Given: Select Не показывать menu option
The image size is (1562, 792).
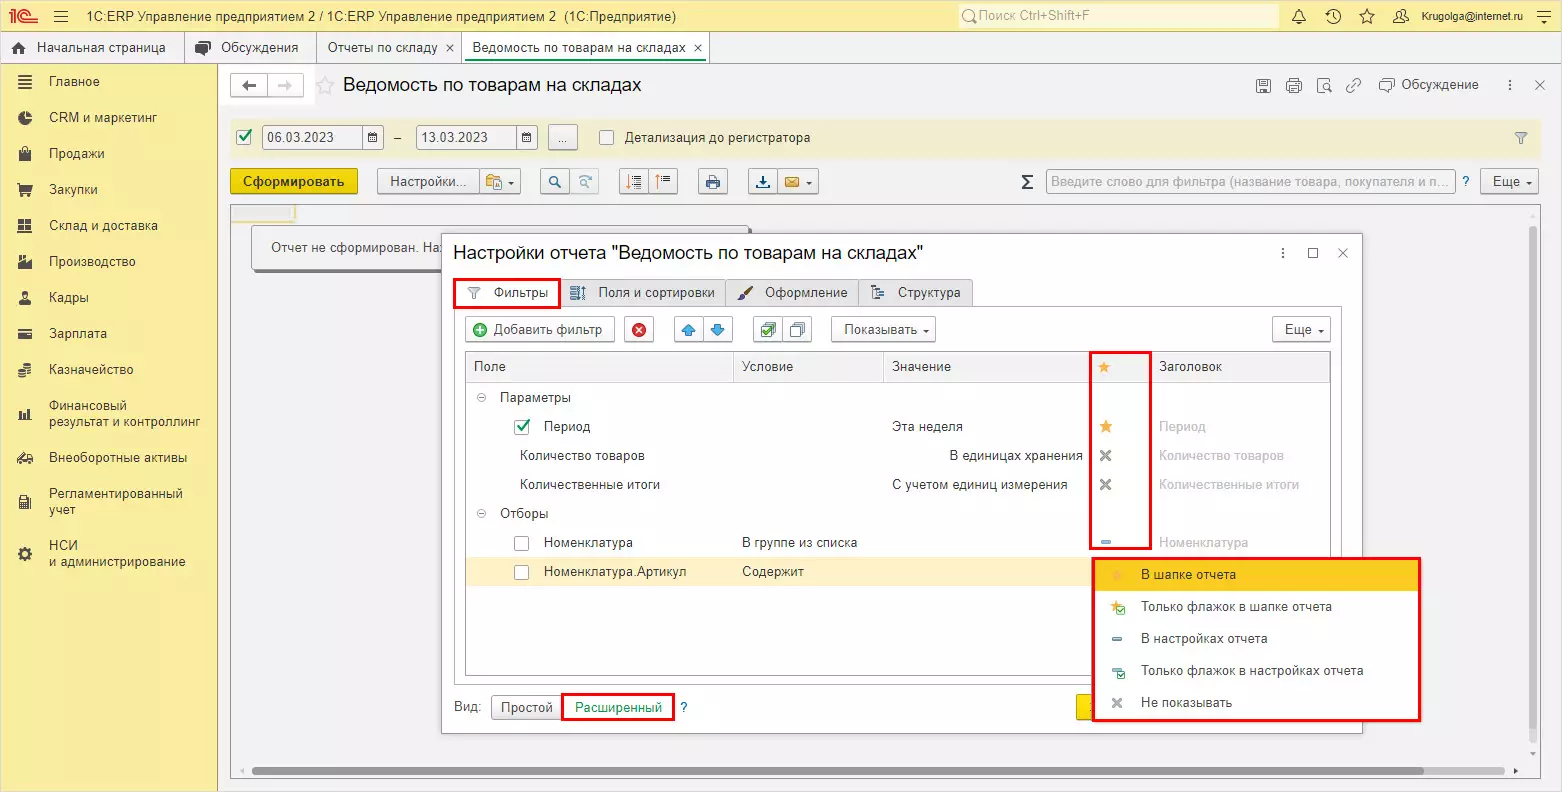Looking at the screenshot, I should click(1186, 703).
